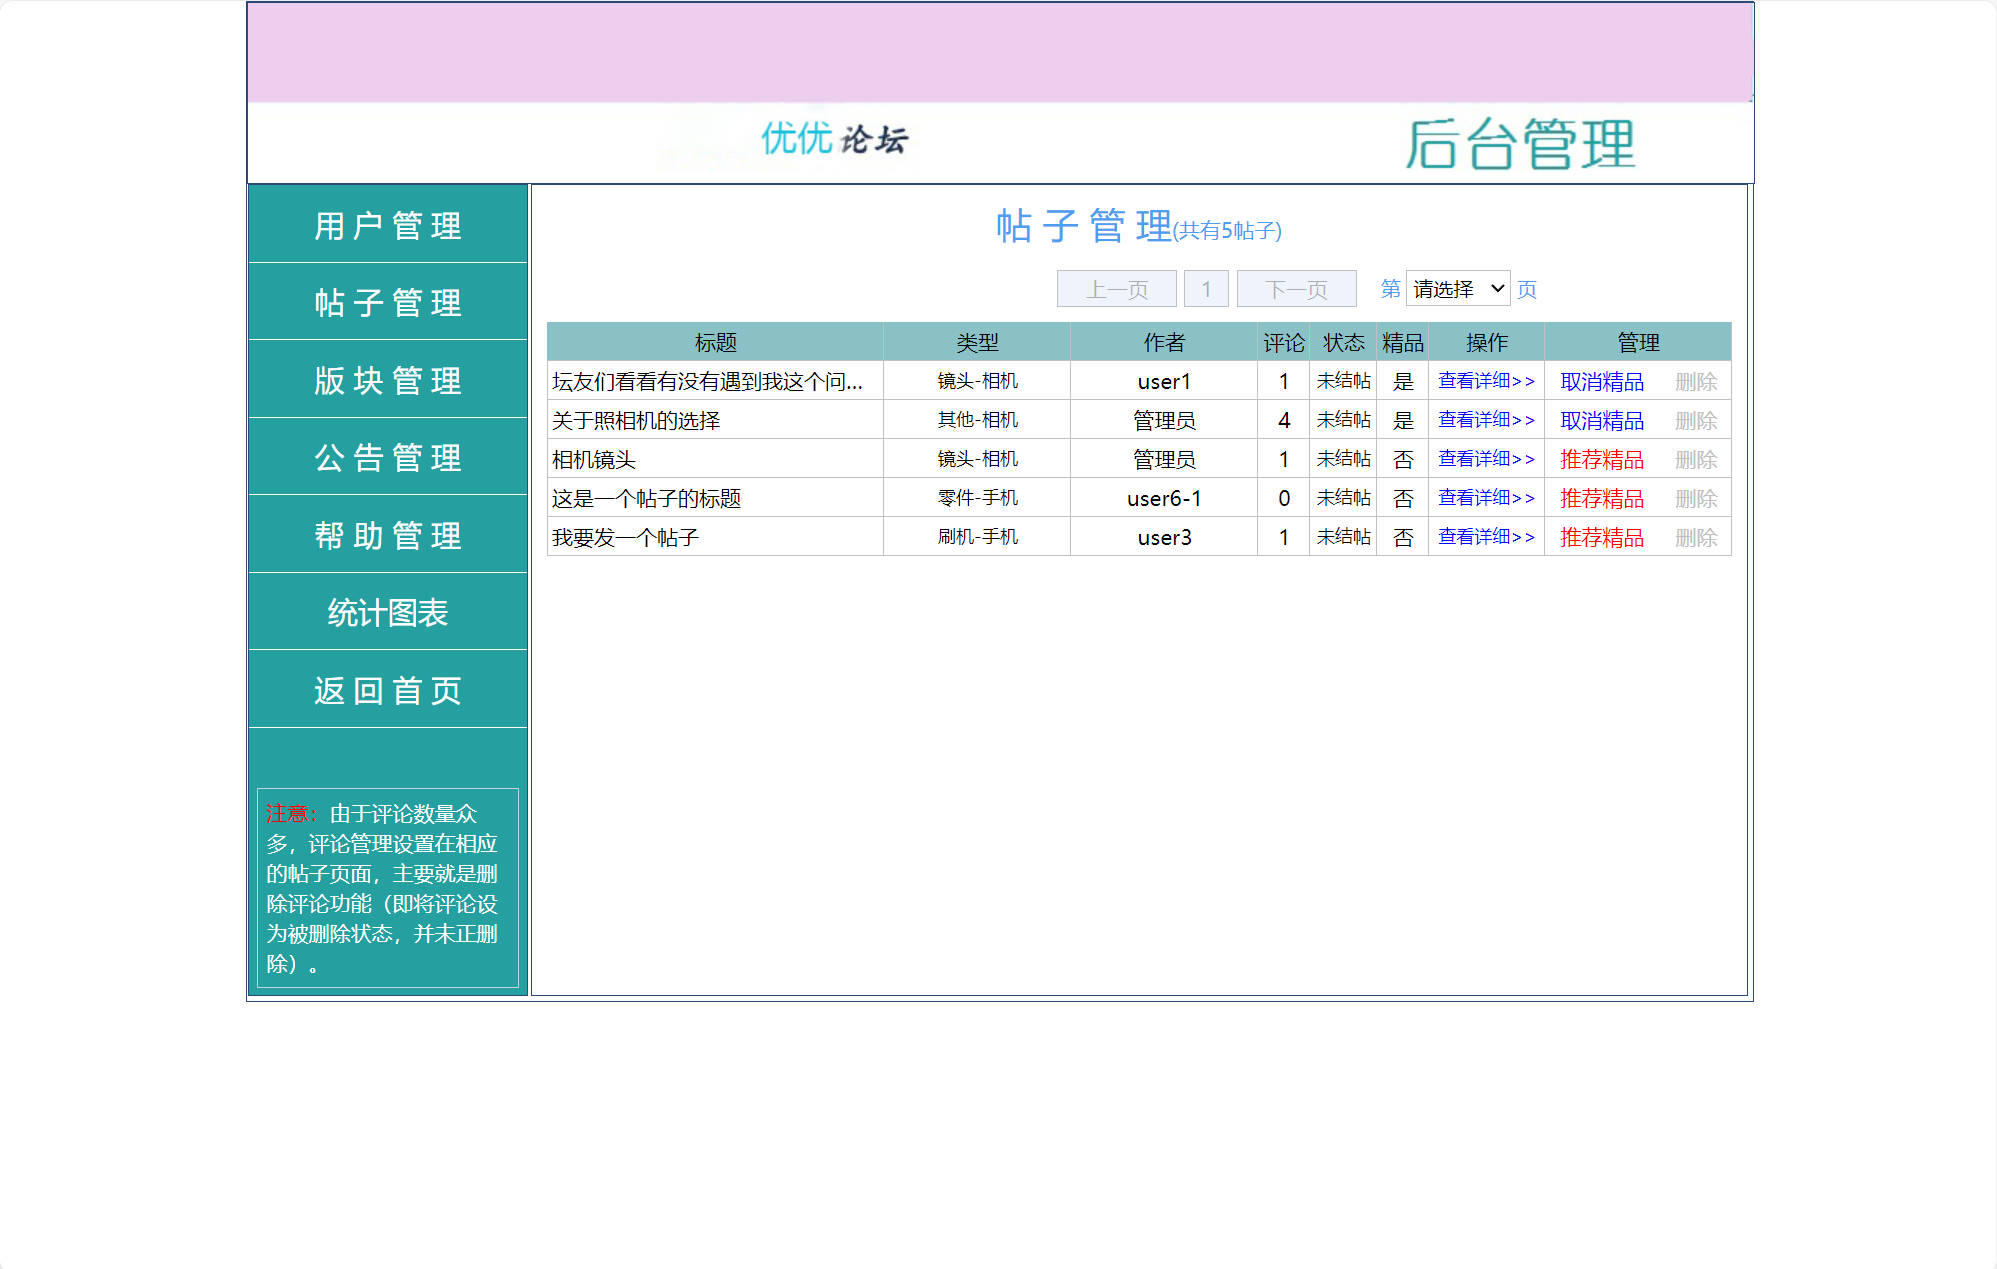Screen dimensions: 1997x1269
Task: Open the 统计图表 sidebar menu
Action: coord(387,612)
